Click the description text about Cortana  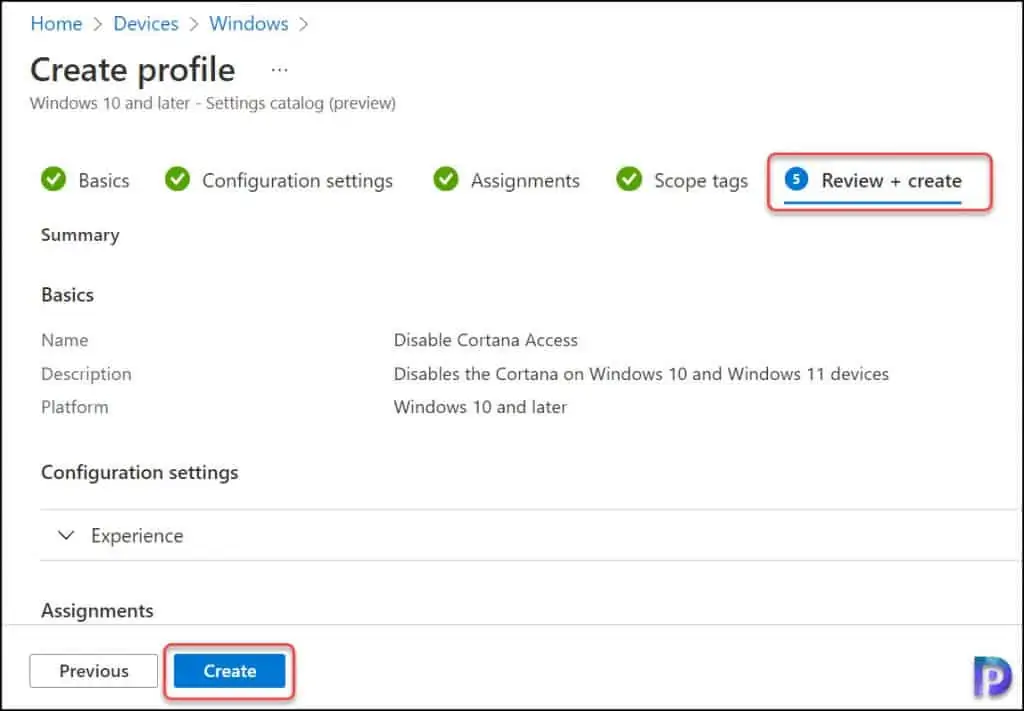tap(641, 373)
